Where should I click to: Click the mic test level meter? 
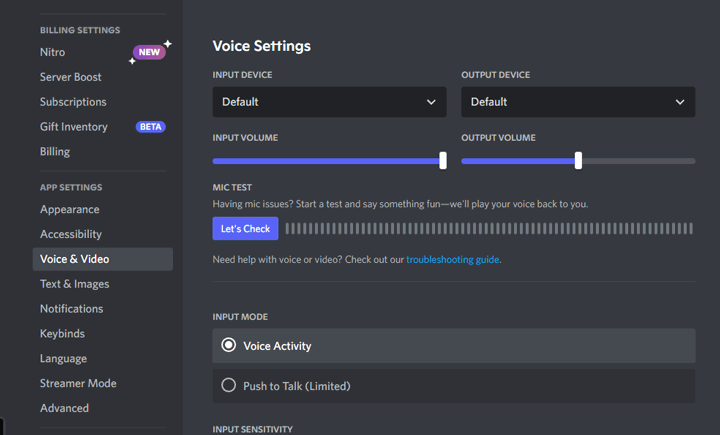488,229
